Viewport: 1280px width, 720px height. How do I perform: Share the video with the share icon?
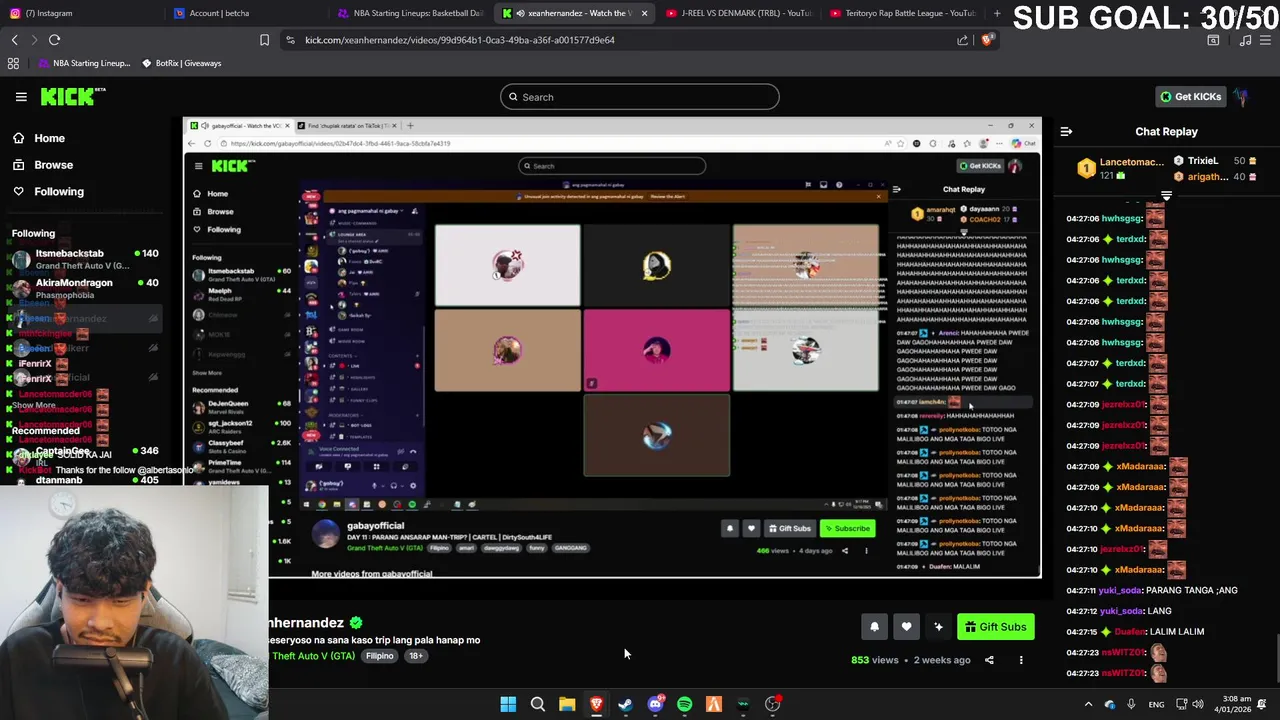(x=989, y=660)
